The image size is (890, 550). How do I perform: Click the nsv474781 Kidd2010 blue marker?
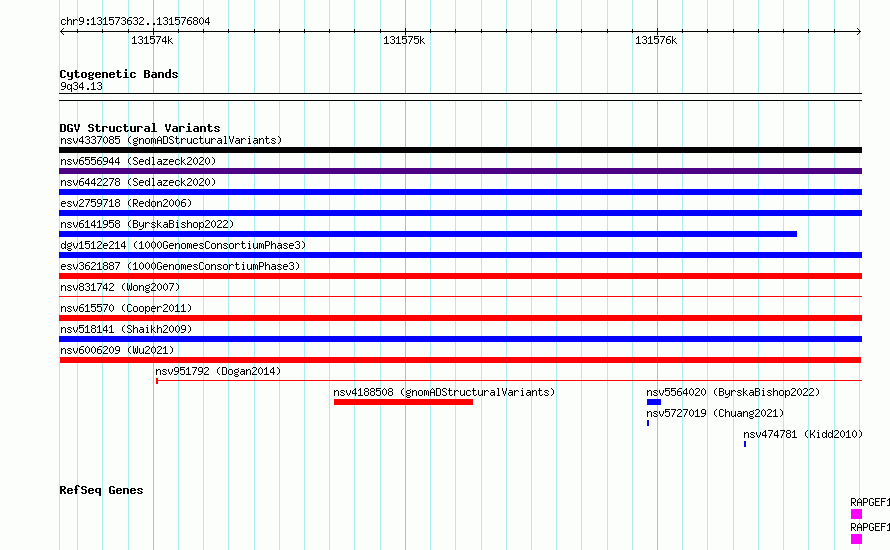pos(745,444)
